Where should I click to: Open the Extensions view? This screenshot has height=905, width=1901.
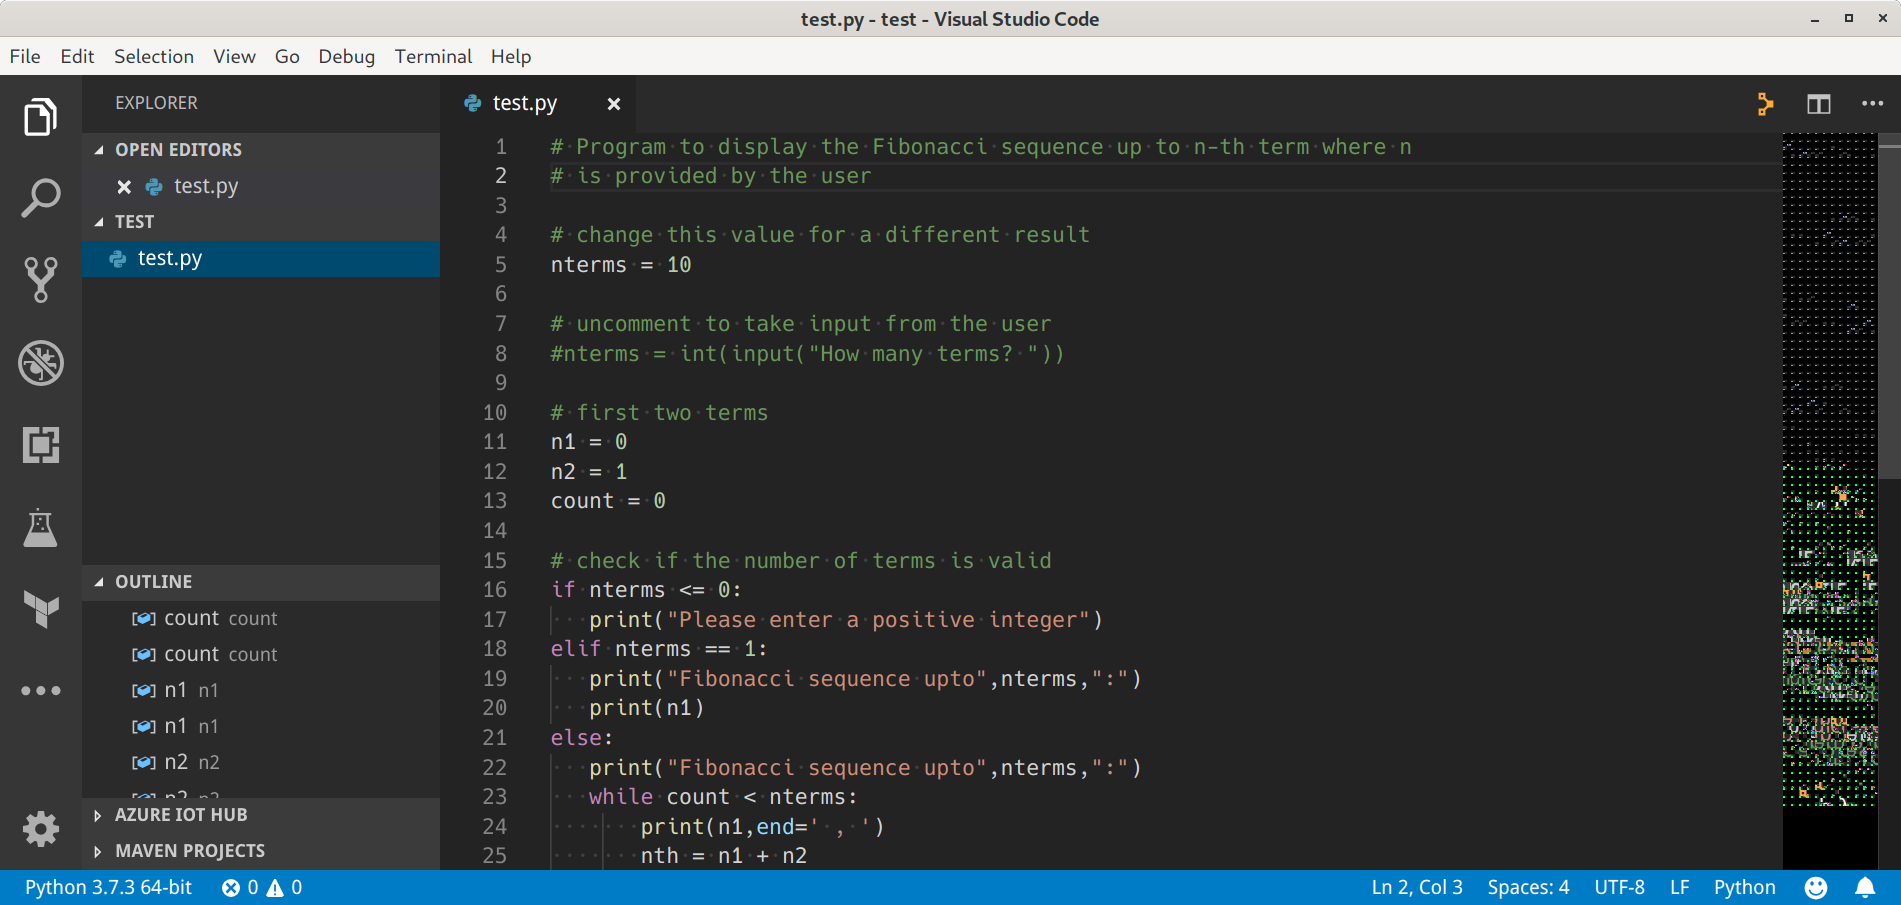(x=40, y=446)
